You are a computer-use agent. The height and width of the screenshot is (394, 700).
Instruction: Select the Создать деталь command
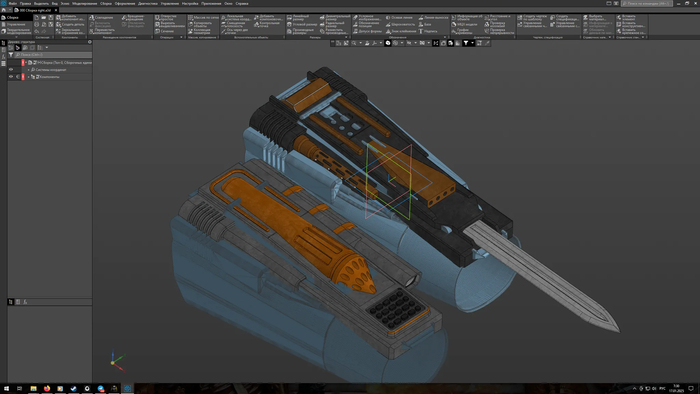(x=71, y=25)
